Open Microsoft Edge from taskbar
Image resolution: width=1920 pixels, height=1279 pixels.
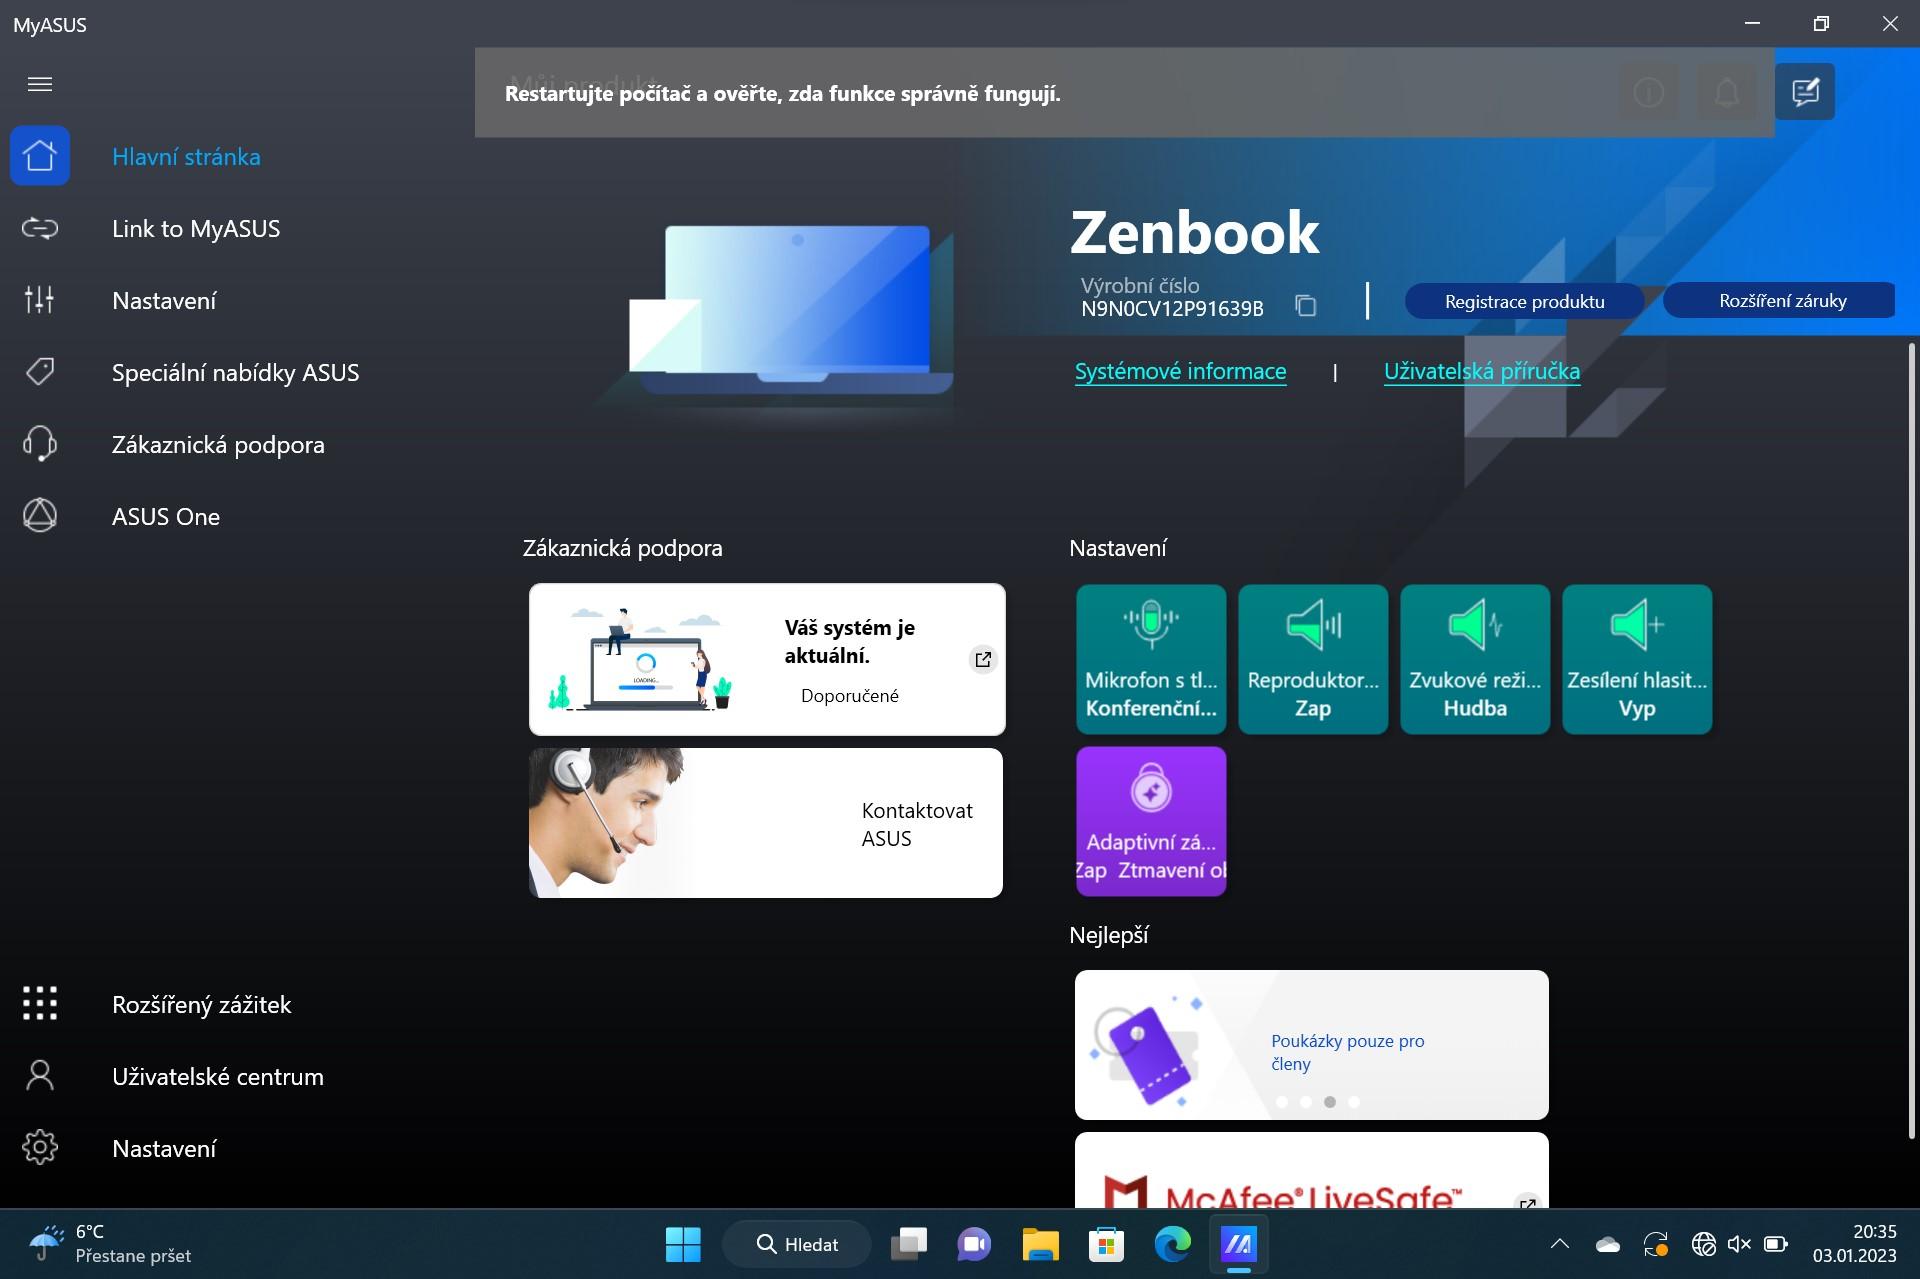pyautogui.click(x=1172, y=1244)
